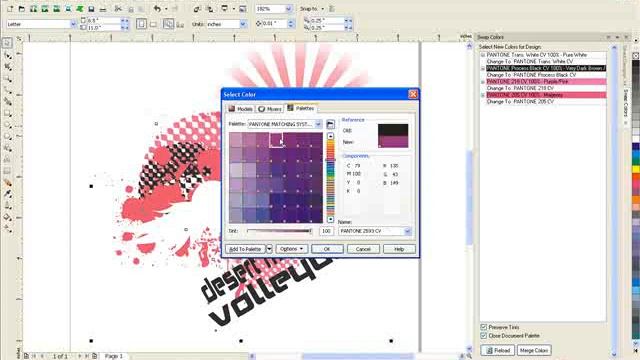Select the Change To: PANTONE 218 CV row
The width and height of the screenshot is (640, 360).
[520, 88]
